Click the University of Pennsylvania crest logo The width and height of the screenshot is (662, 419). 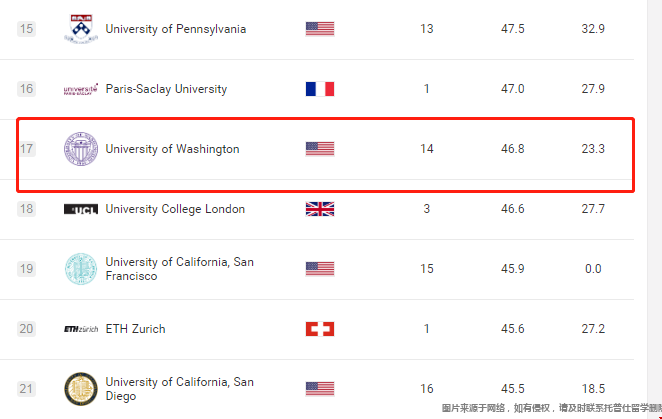pyautogui.click(x=80, y=28)
